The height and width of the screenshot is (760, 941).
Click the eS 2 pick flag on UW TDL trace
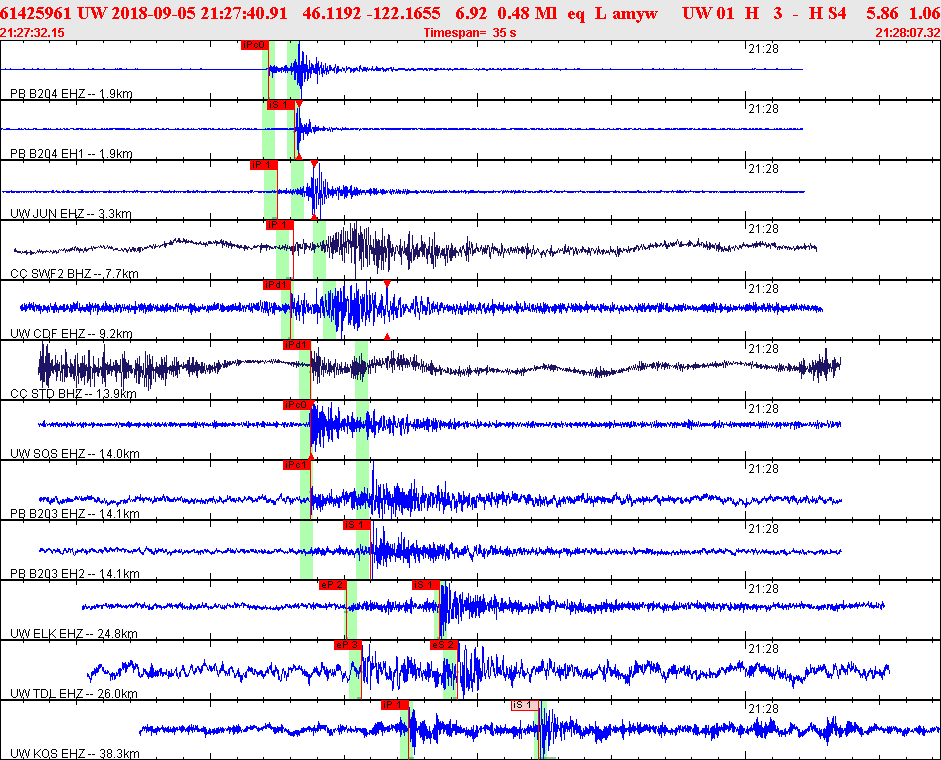(x=444, y=645)
